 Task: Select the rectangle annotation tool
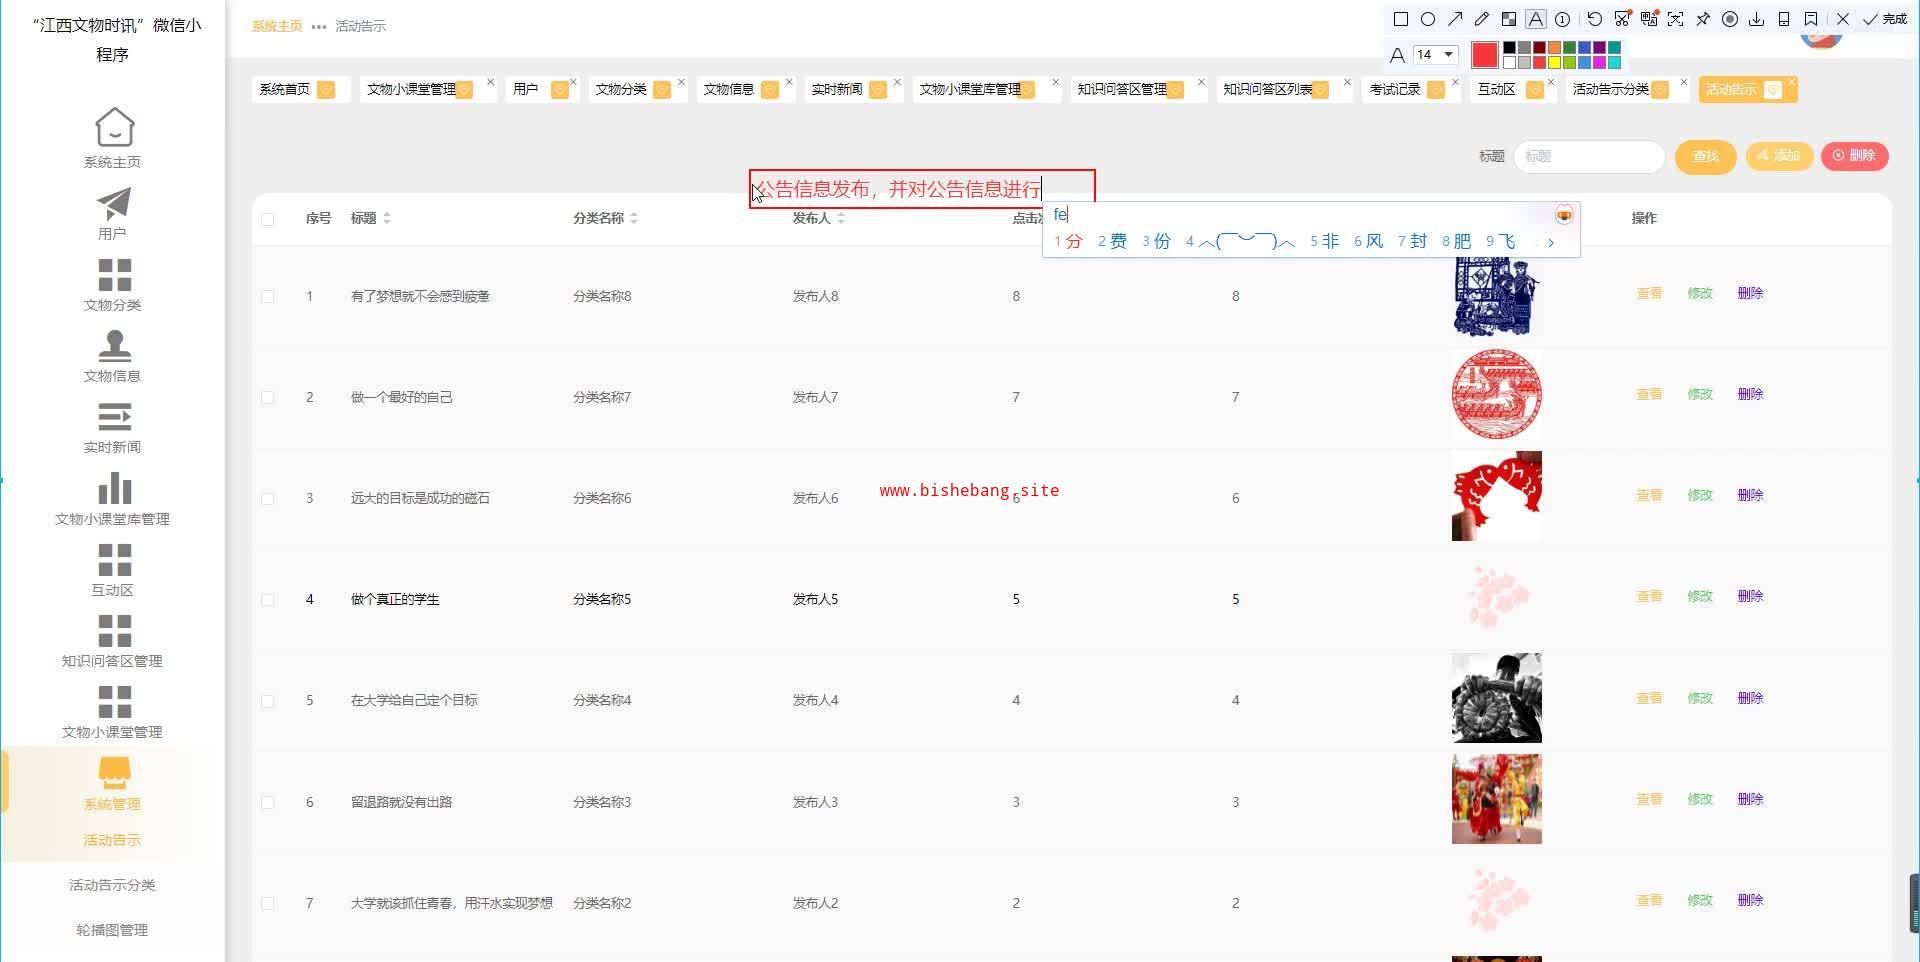[1401, 19]
